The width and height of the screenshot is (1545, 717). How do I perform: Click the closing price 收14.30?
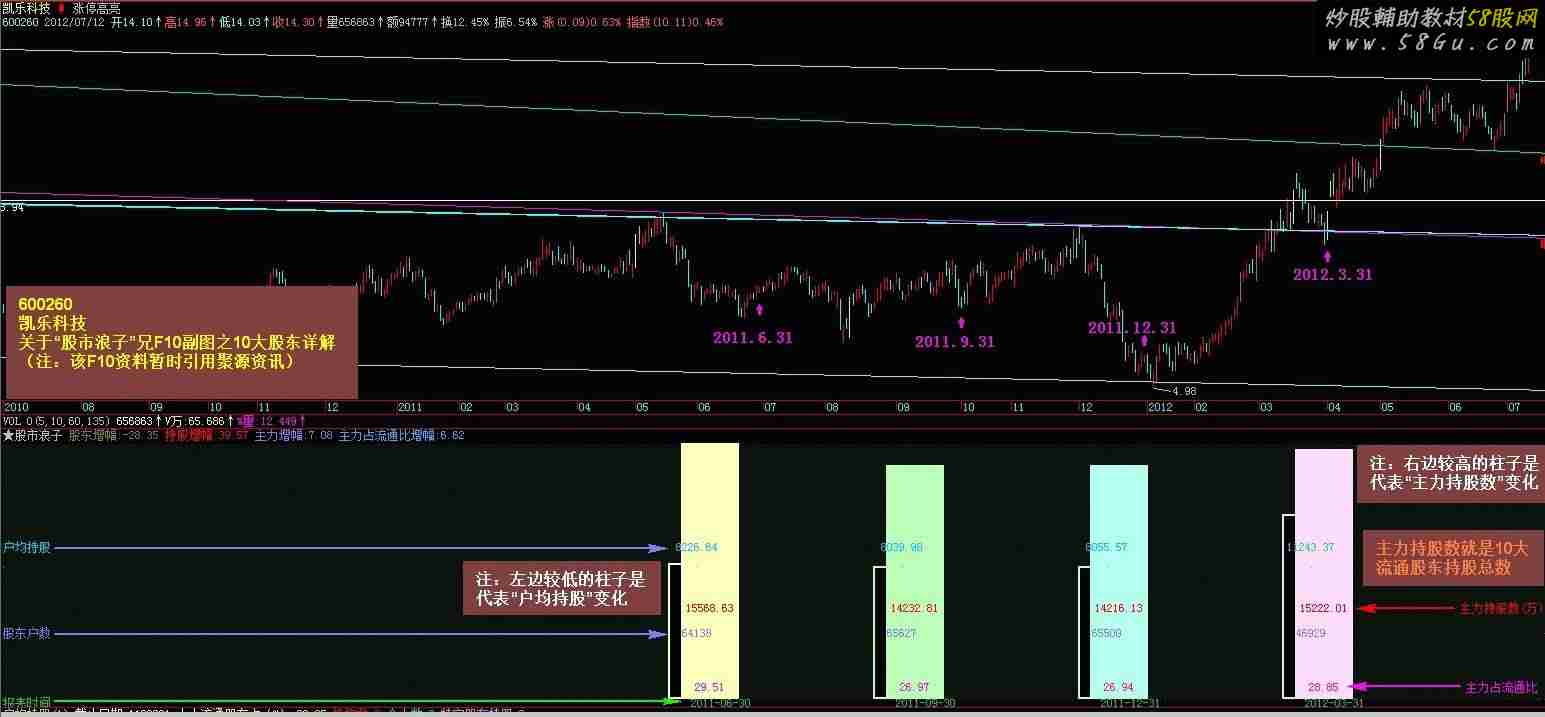296,20
